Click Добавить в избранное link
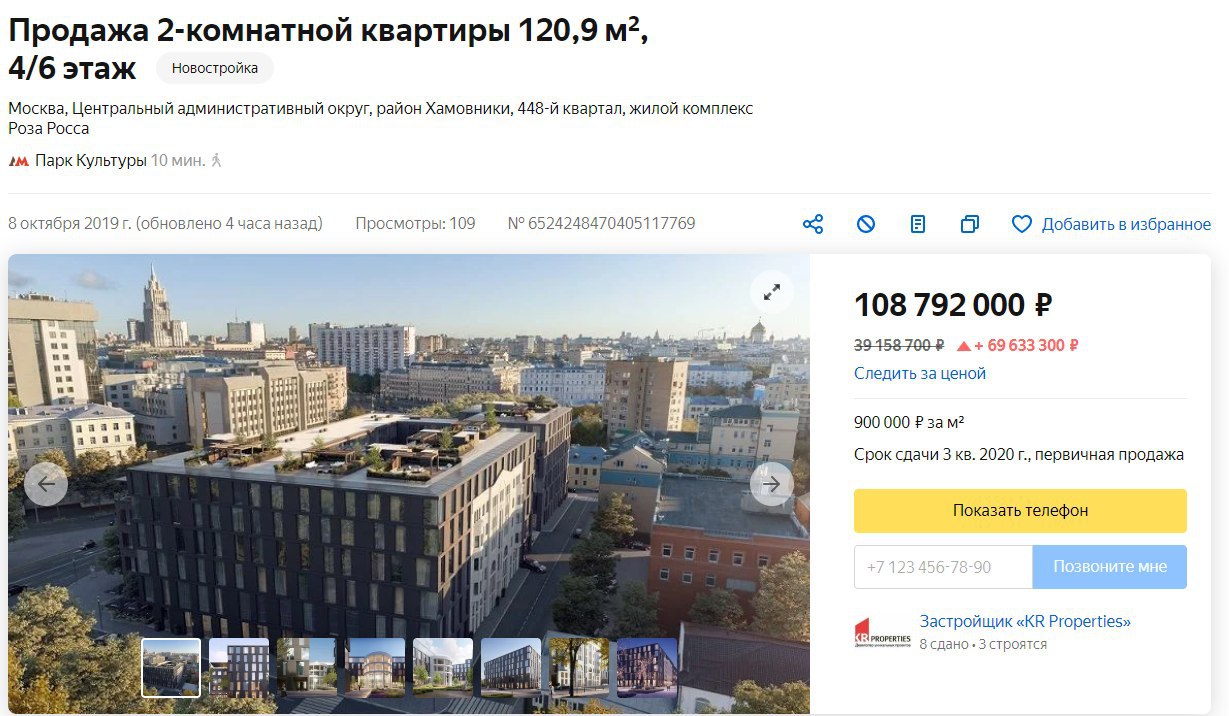This screenshot has height=716, width=1229. click(x=1126, y=224)
